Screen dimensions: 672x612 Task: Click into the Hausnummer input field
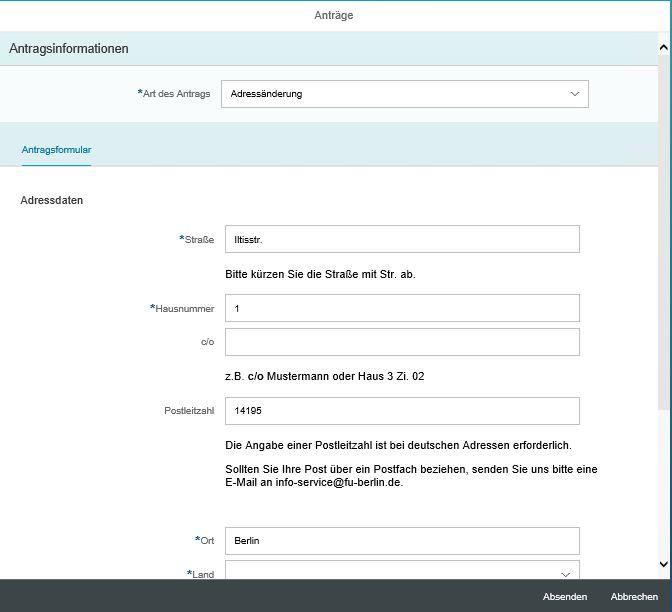tap(402, 308)
